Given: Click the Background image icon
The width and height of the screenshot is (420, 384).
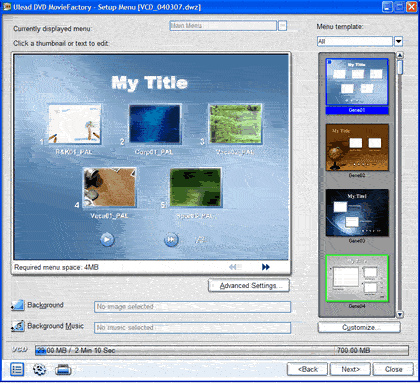Looking at the screenshot, I should (18, 305).
